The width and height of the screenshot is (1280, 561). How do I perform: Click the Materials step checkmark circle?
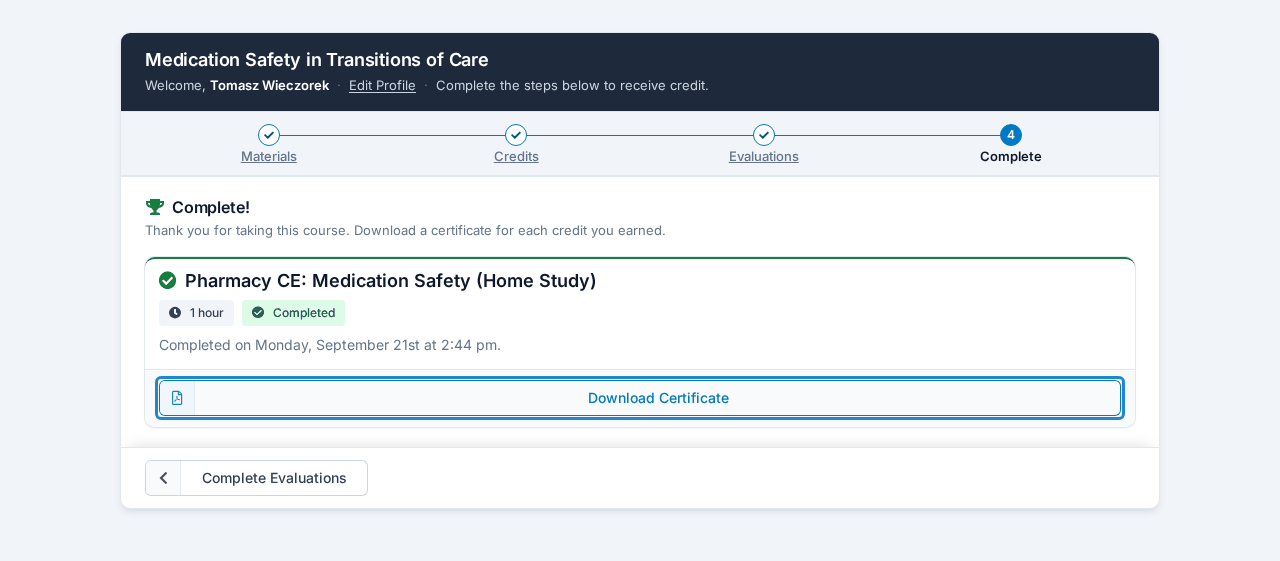(269, 135)
